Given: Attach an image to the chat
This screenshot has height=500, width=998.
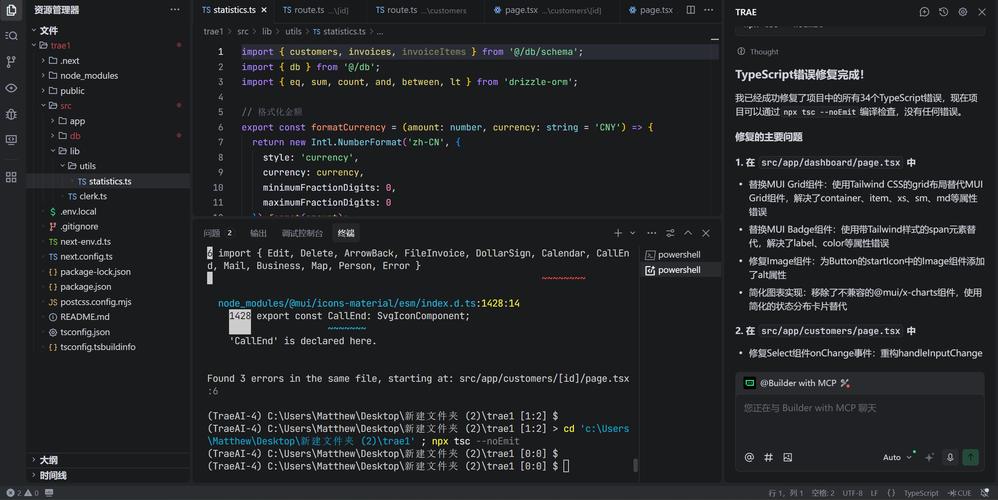Looking at the screenshot, I should pos(787,457).
